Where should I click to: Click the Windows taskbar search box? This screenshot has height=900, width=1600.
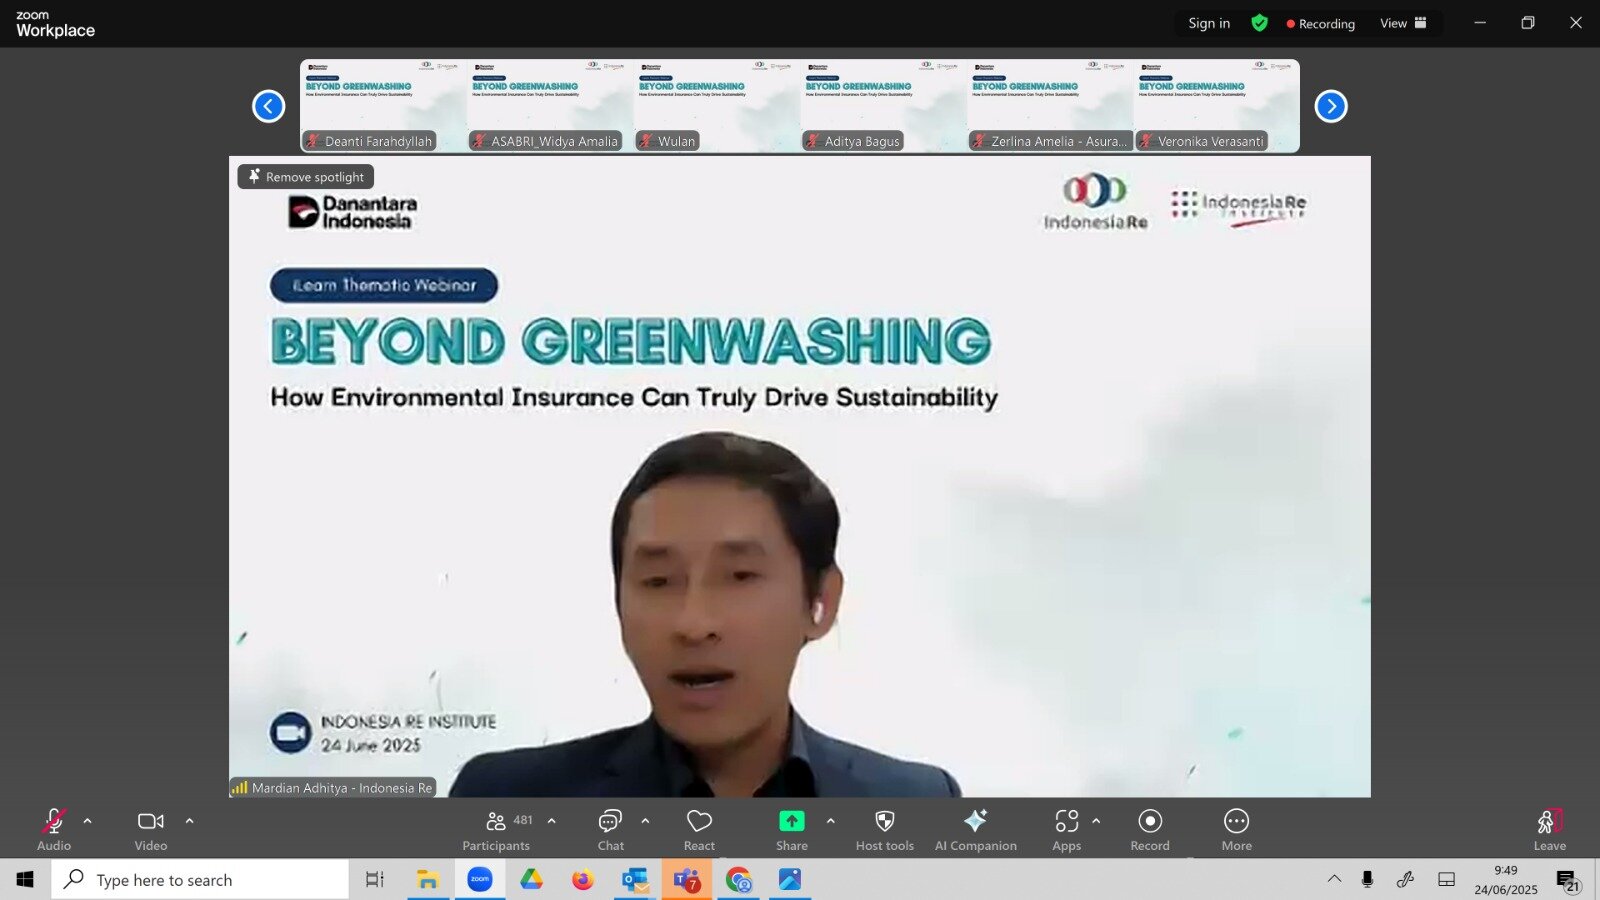(200, 880)
